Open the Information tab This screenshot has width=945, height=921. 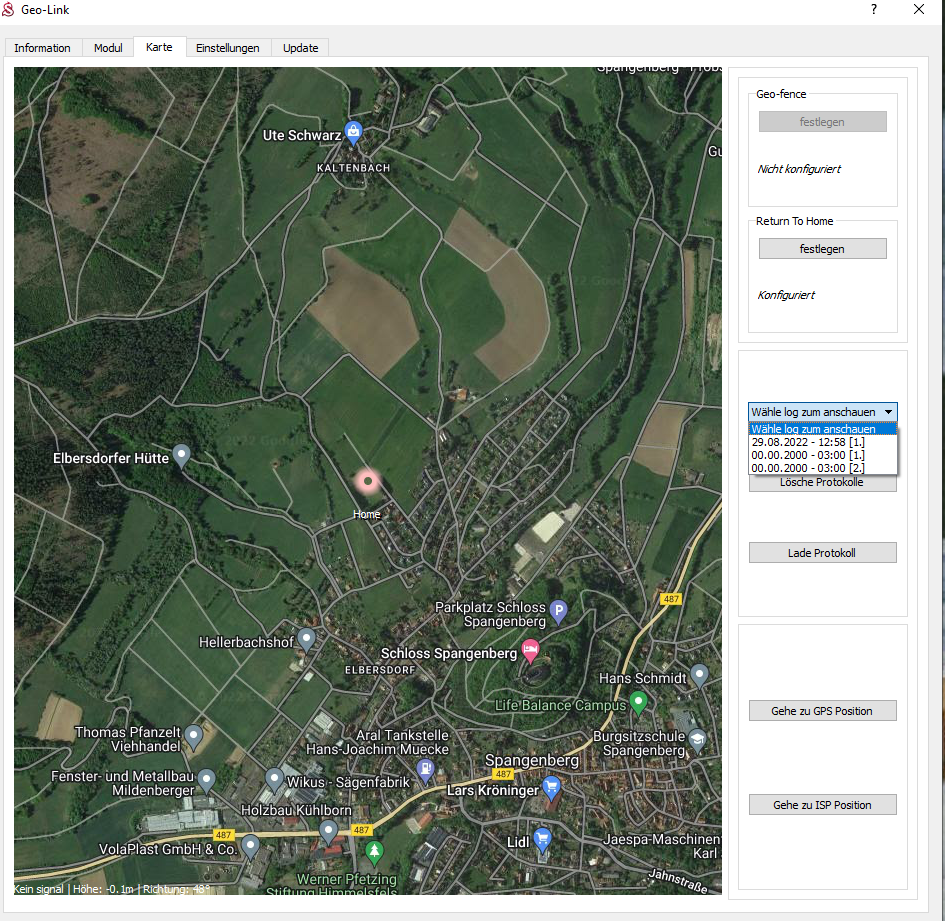click(42, 48)
